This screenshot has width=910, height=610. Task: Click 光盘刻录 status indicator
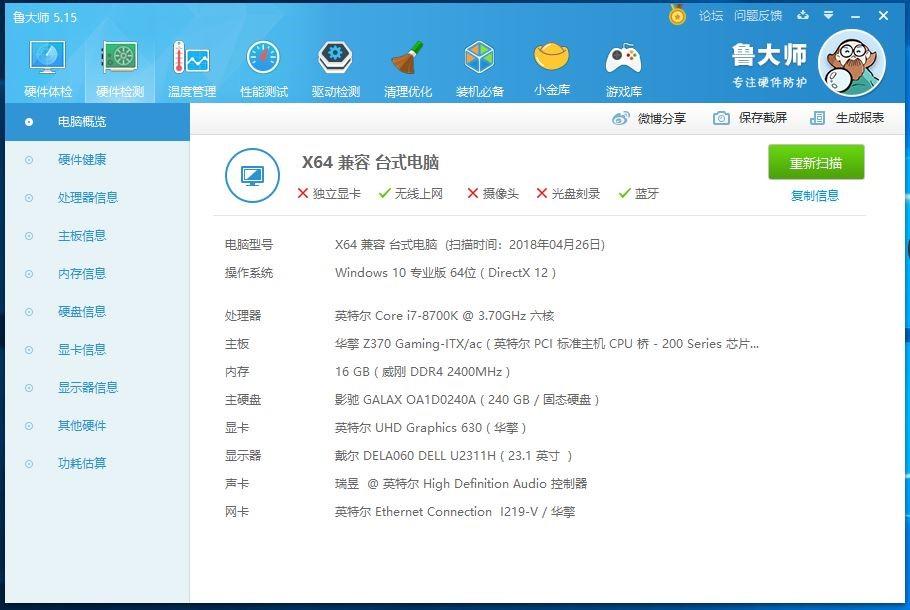pos(568,193)
